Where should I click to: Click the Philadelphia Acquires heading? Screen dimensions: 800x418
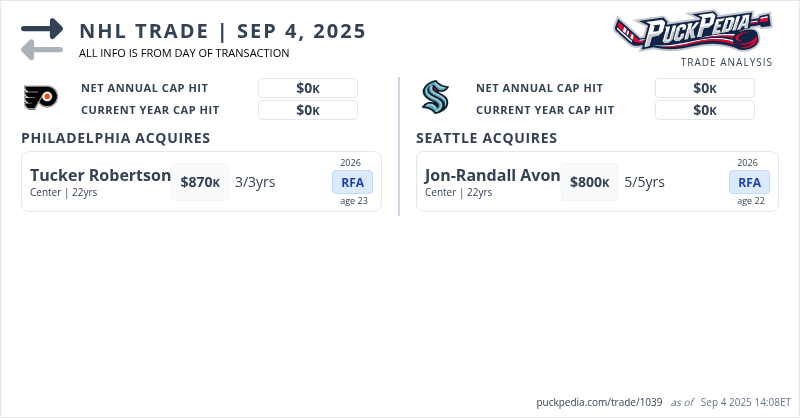point(115,138)
